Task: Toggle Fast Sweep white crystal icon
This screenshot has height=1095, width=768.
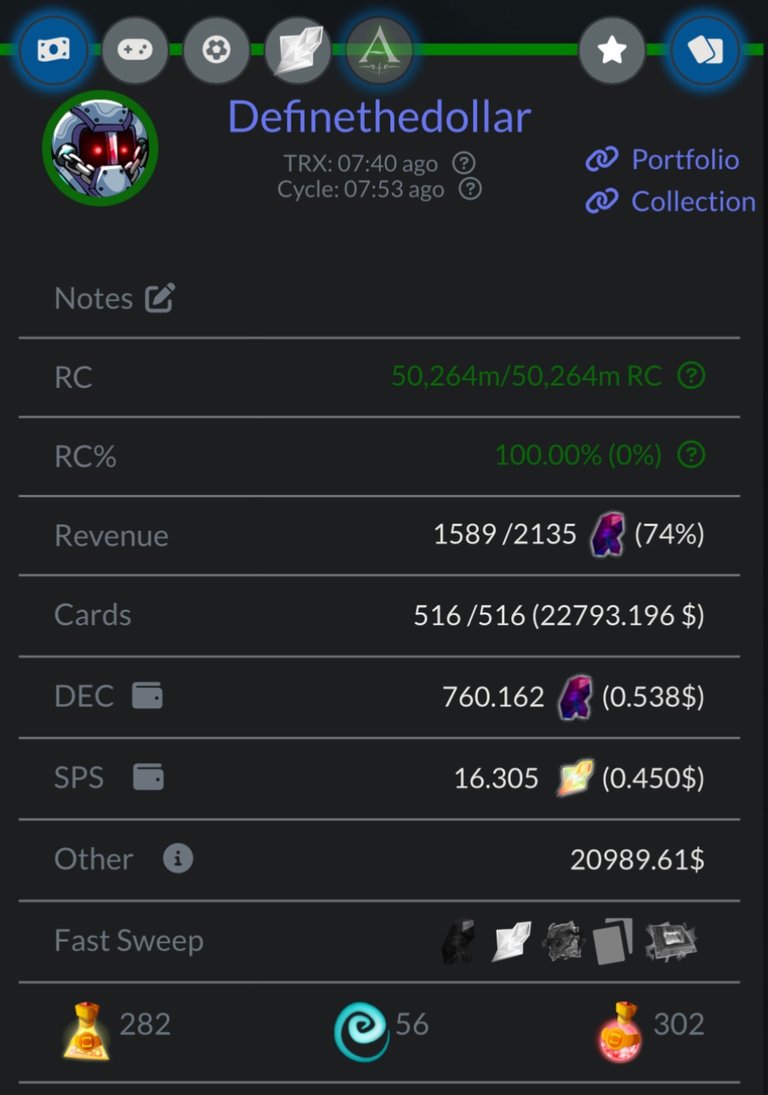Action: pos(511,941)
